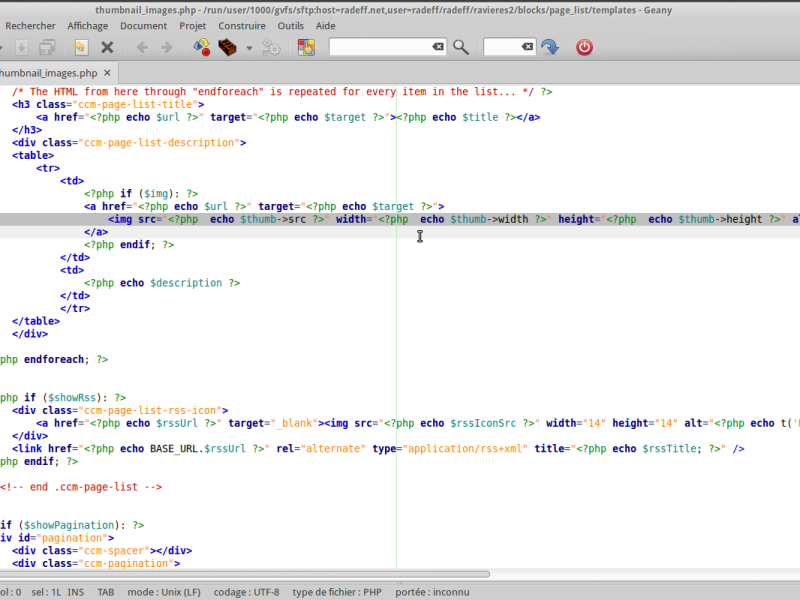Quit Geany with the red power icon

pos(585,47)
